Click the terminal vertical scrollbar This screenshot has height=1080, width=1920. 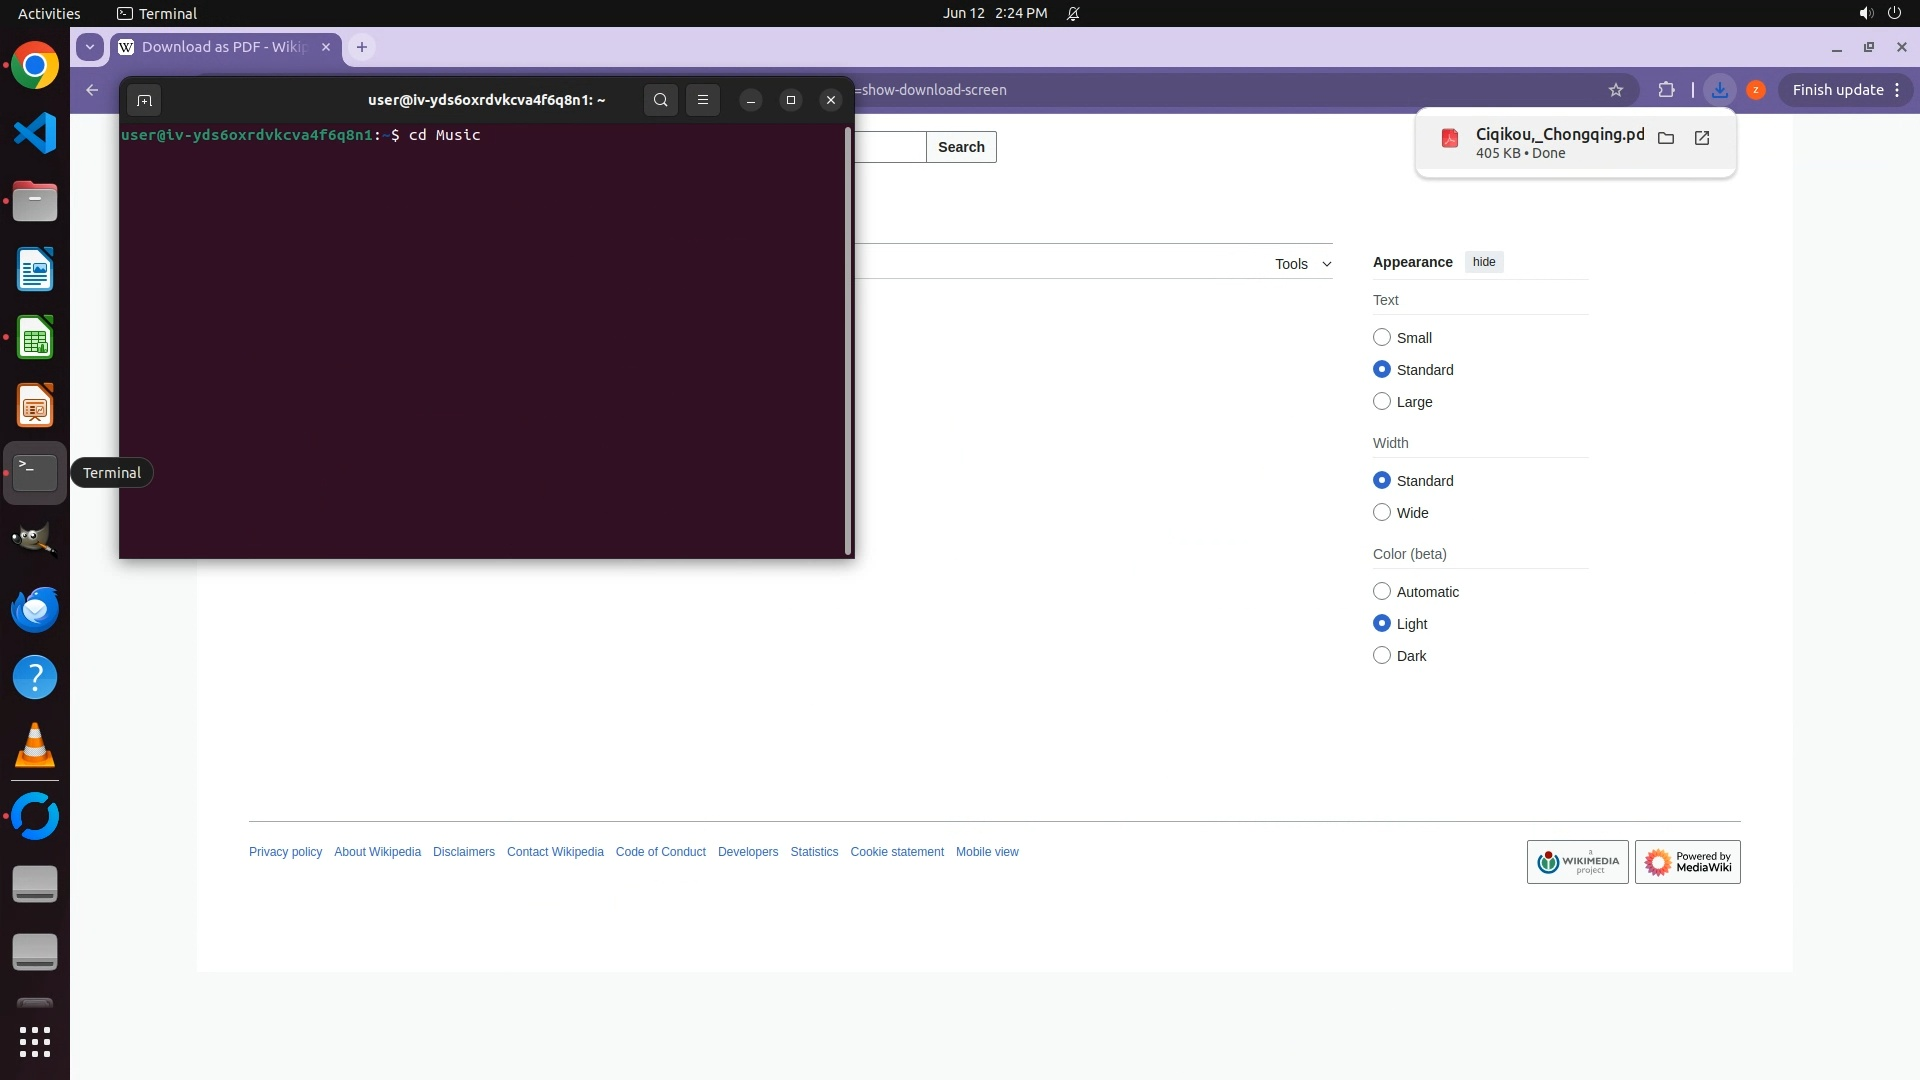849,340
